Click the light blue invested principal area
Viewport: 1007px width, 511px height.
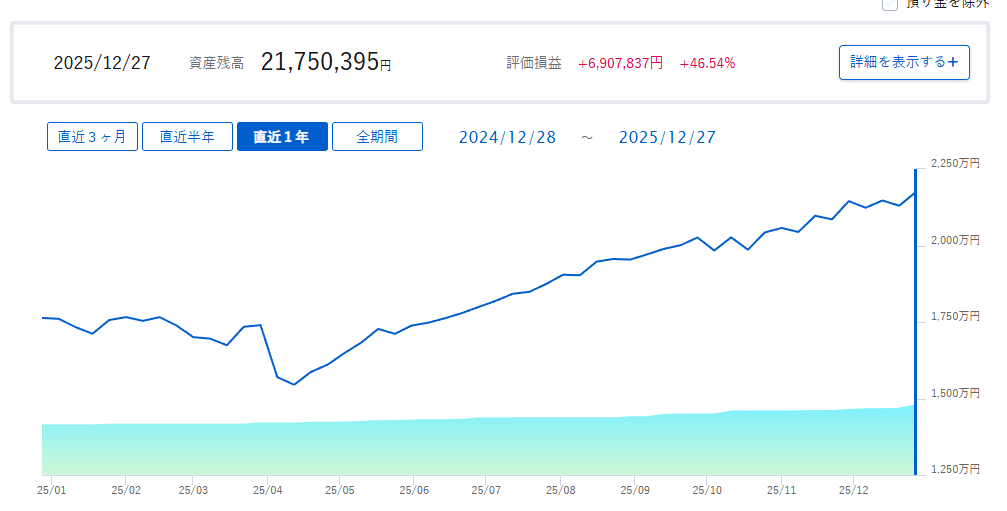[x=480, y=445]
